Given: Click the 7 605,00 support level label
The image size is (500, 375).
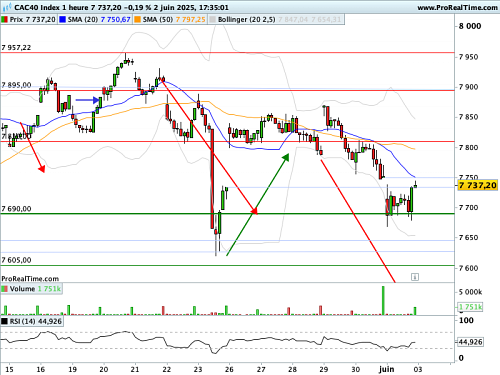Looking at the screenshot, I should click(16, 260).
